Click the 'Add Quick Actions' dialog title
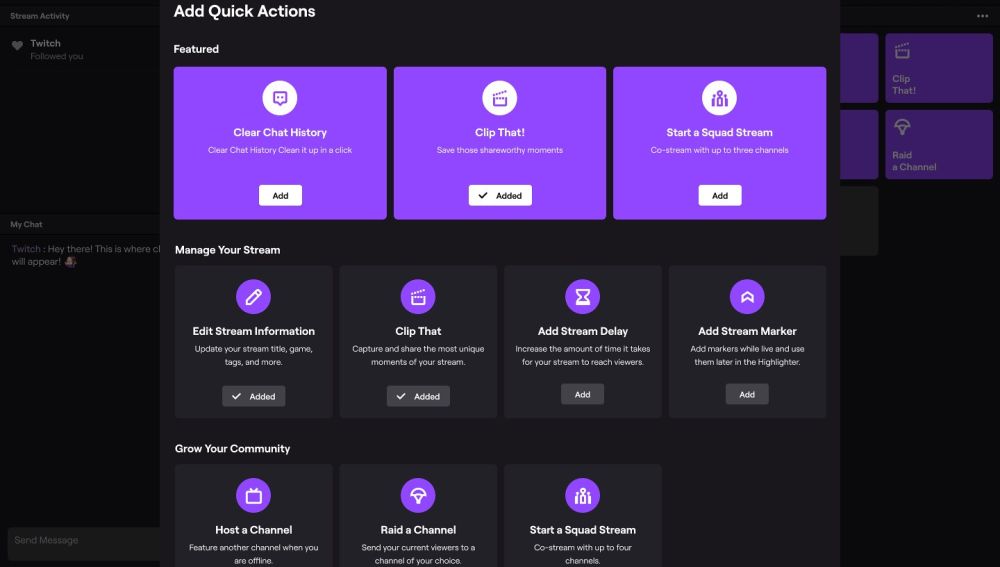Screen dimensions: 1000x567 [x=244, y=11]
